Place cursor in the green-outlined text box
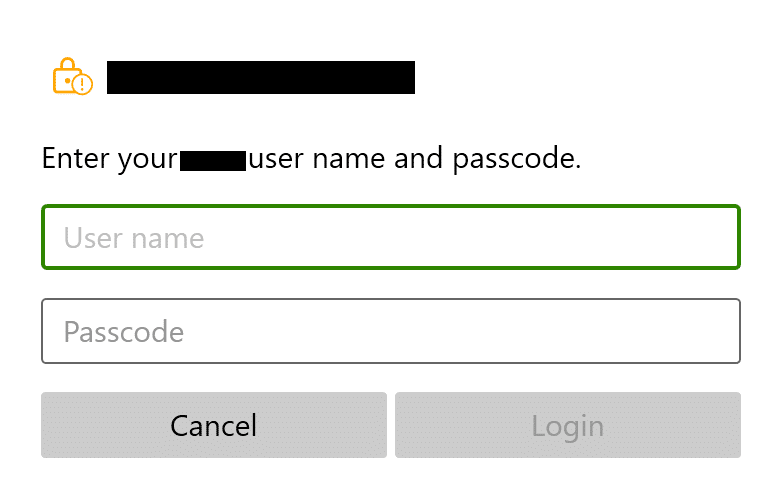 point(390,238)
